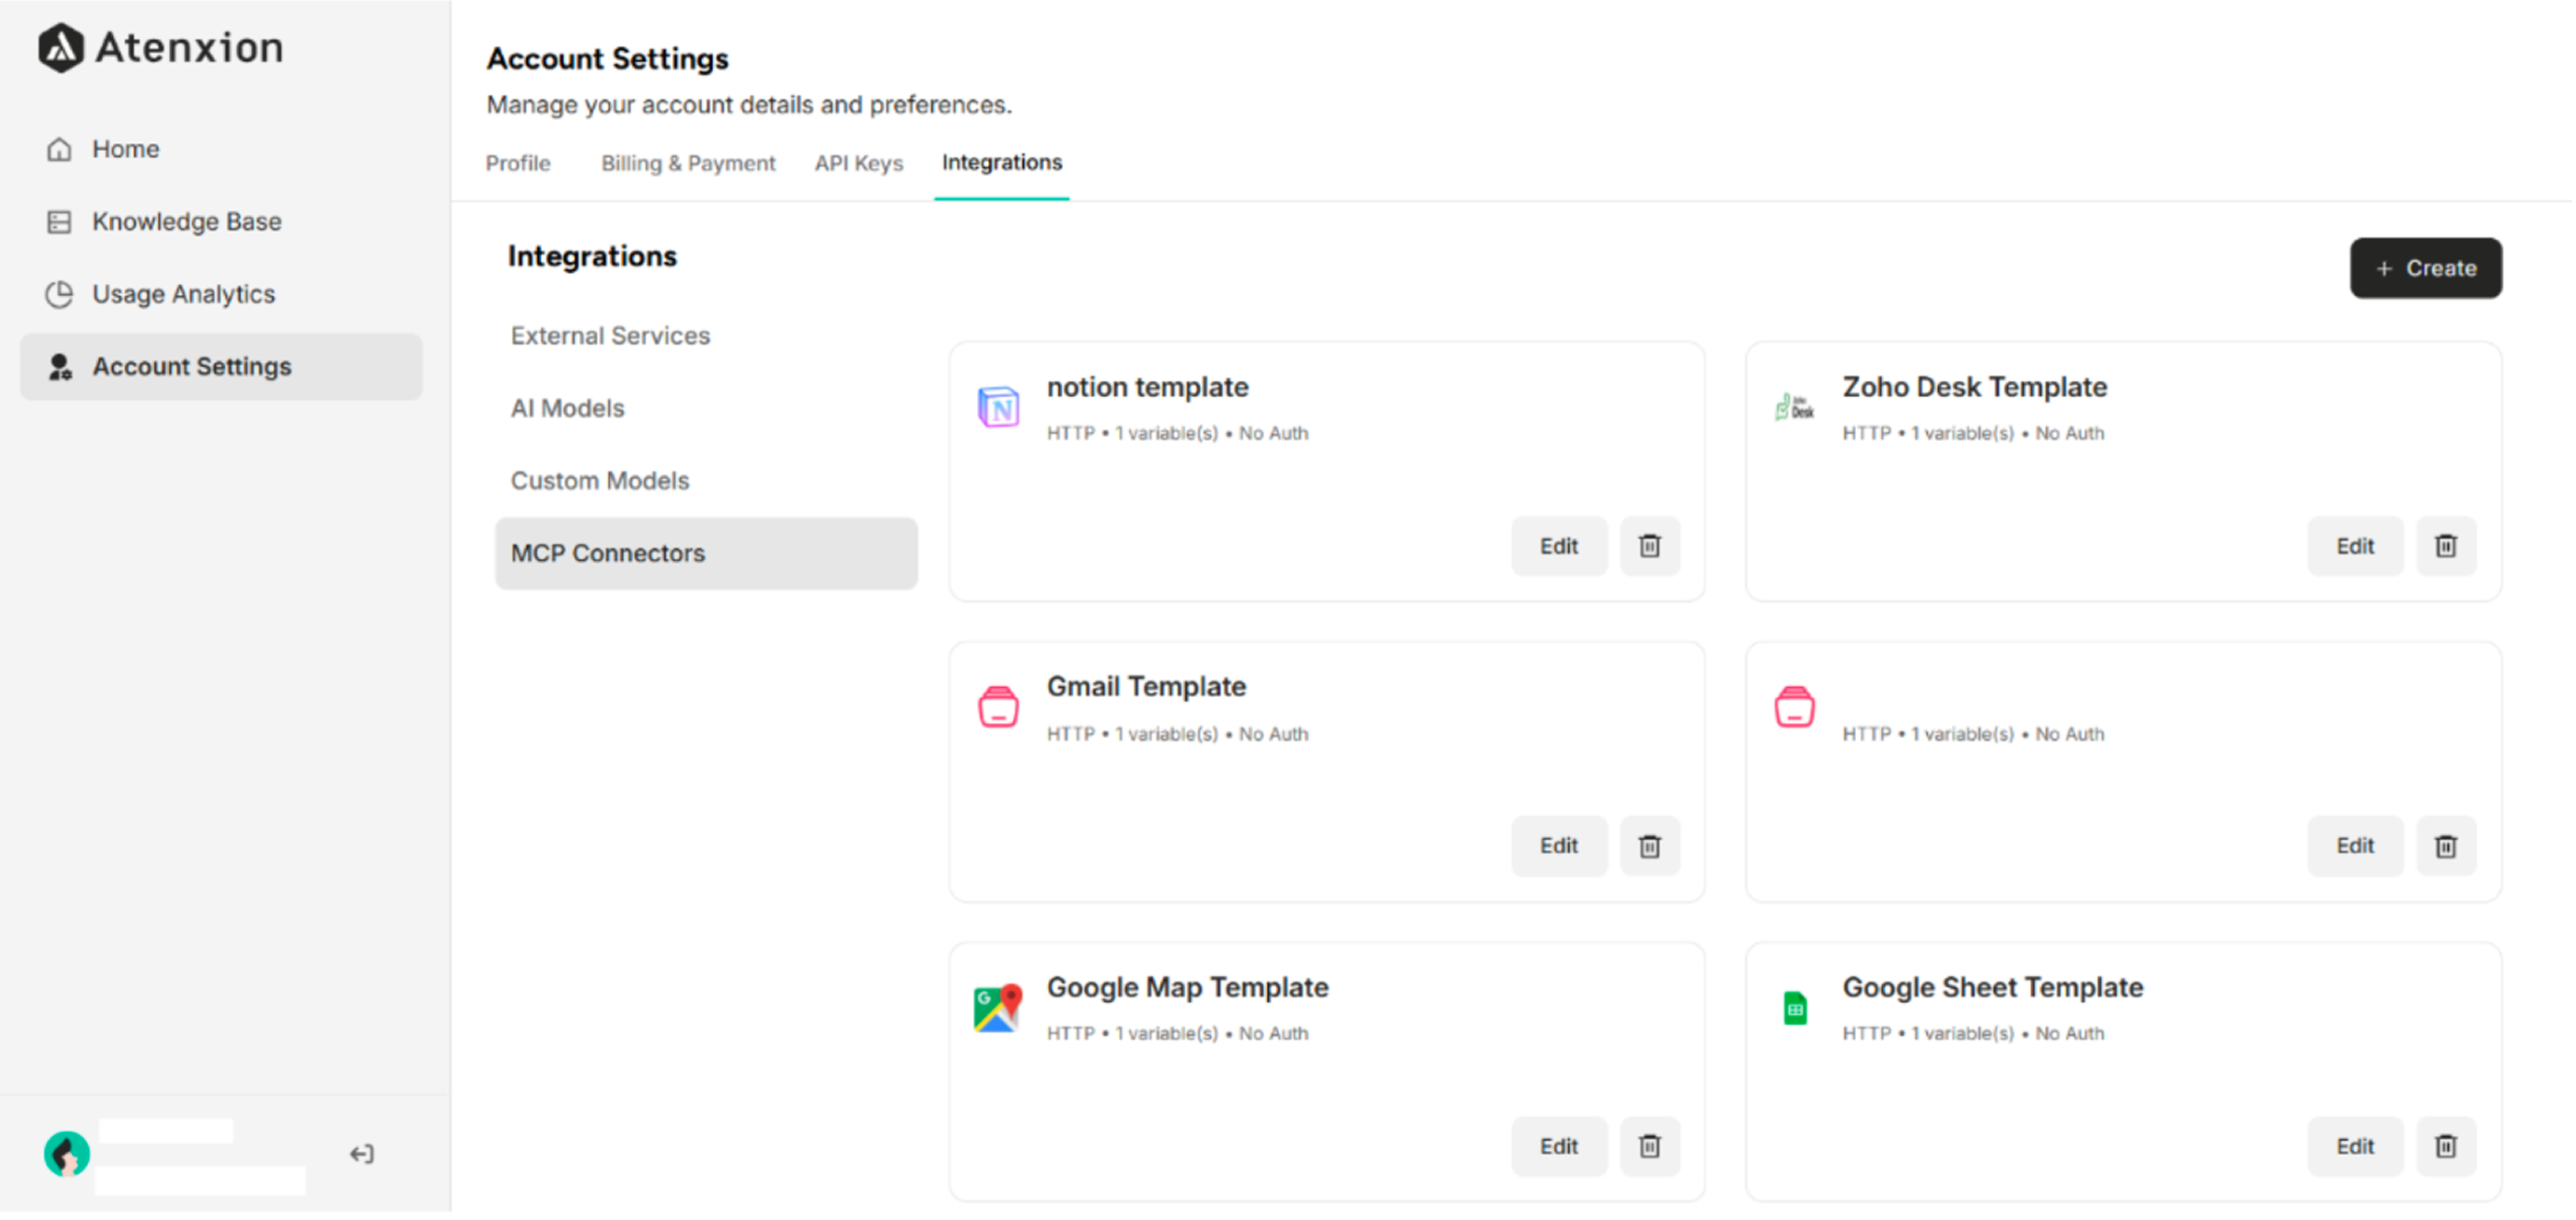Click the Knowledge Base sidebar icon

click(59, 221)
